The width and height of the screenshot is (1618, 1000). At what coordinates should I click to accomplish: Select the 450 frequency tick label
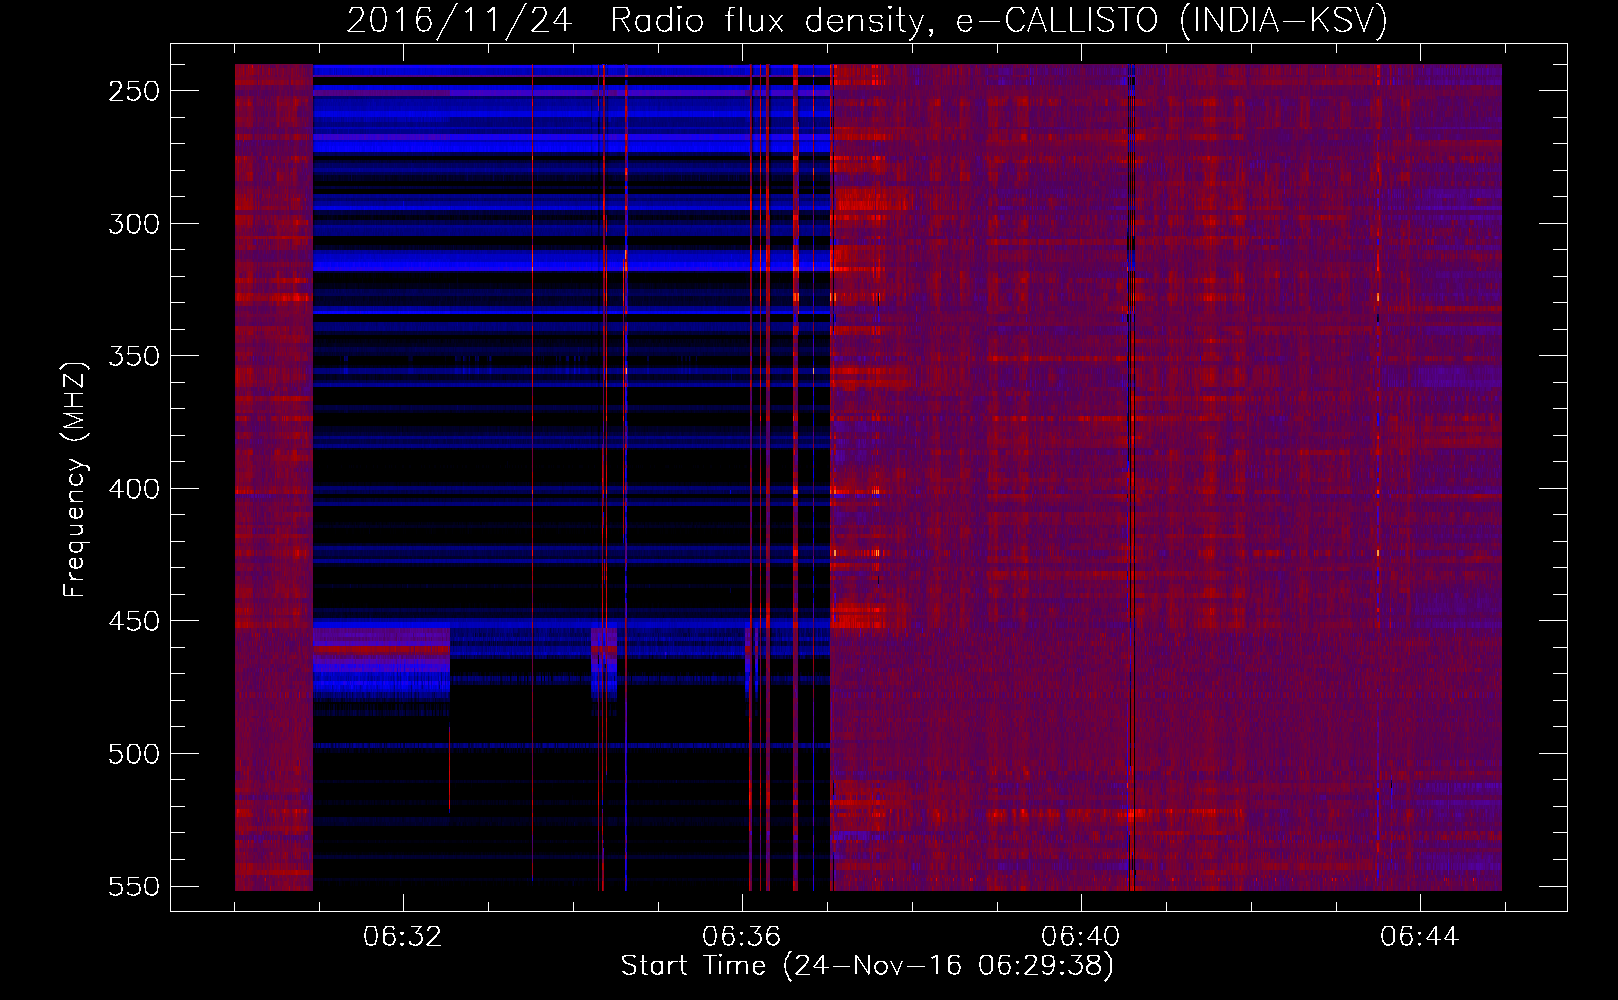(134, 621)
